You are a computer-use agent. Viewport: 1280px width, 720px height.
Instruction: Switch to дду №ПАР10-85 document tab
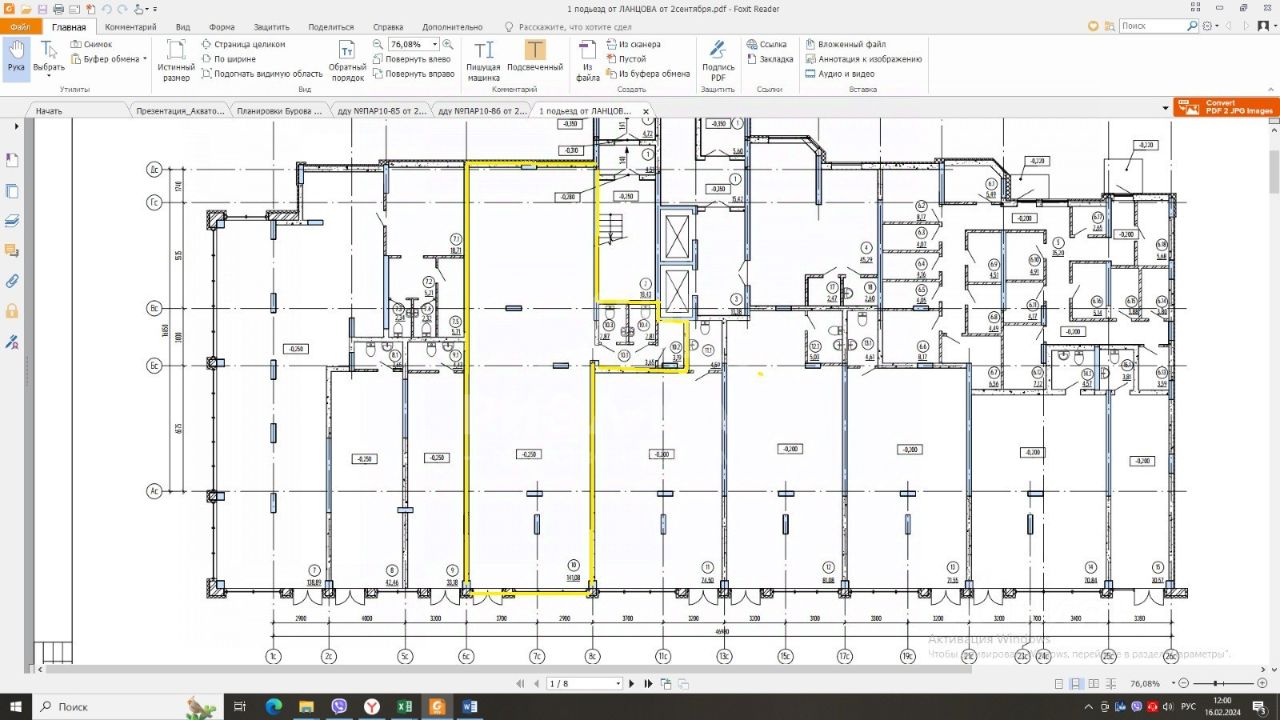(381, 111)
